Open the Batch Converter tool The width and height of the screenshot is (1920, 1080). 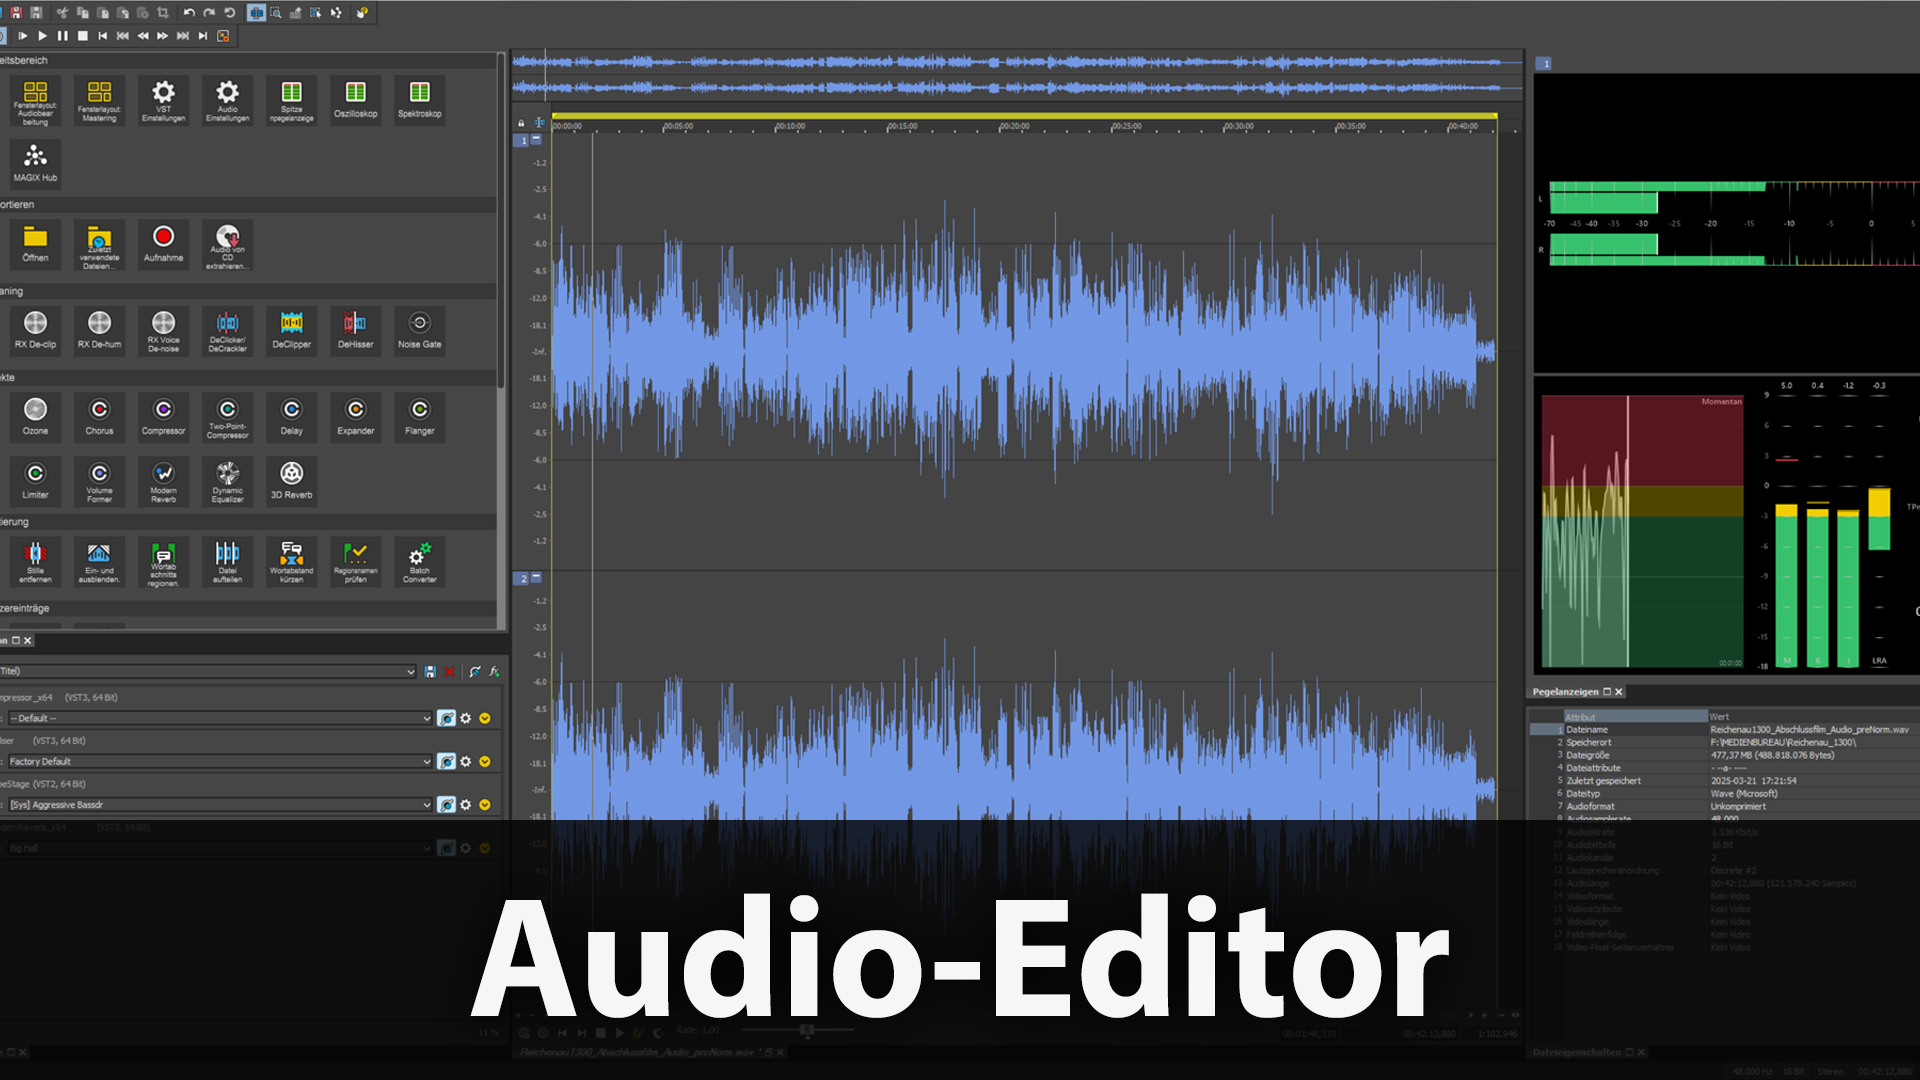tap(419, 561)
